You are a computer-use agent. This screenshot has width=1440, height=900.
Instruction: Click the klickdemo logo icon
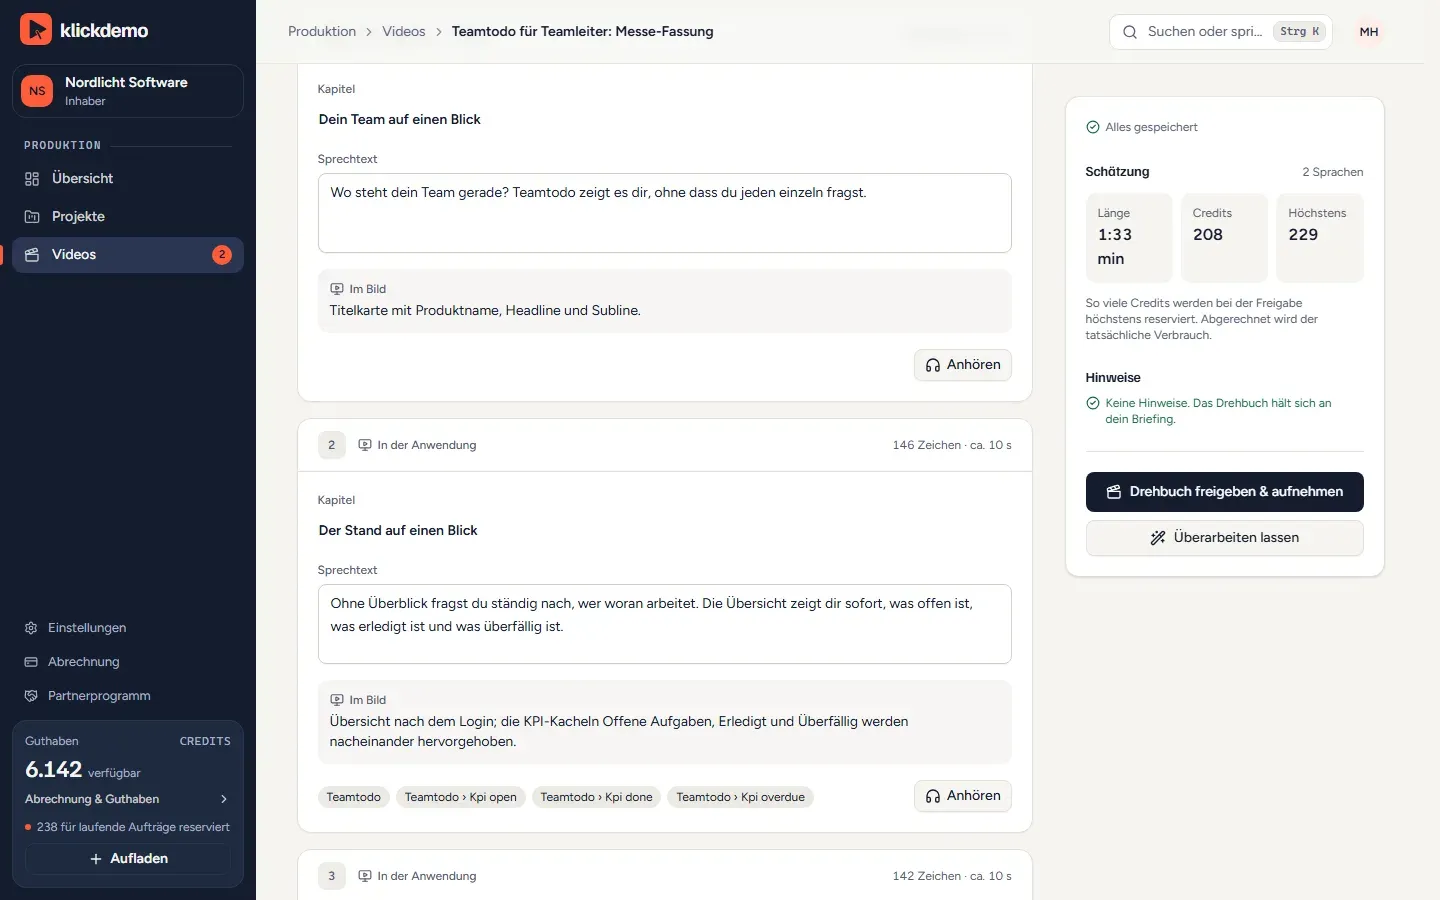tap(36, 30)
